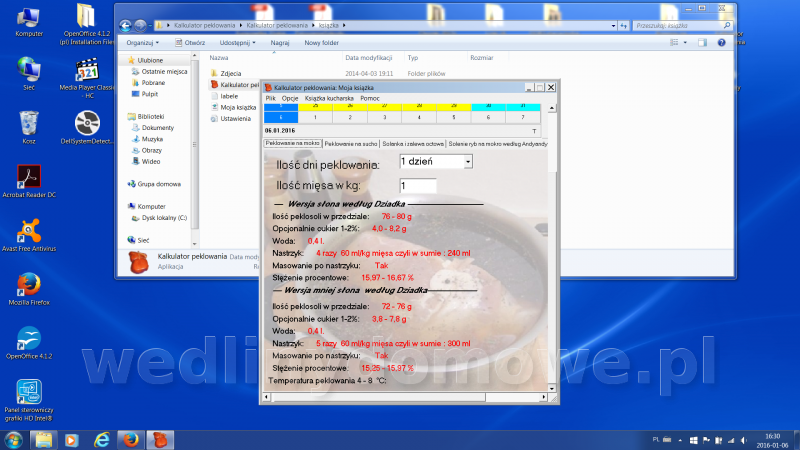Expand the Explorer address bar history dropdown

[613, 26]
